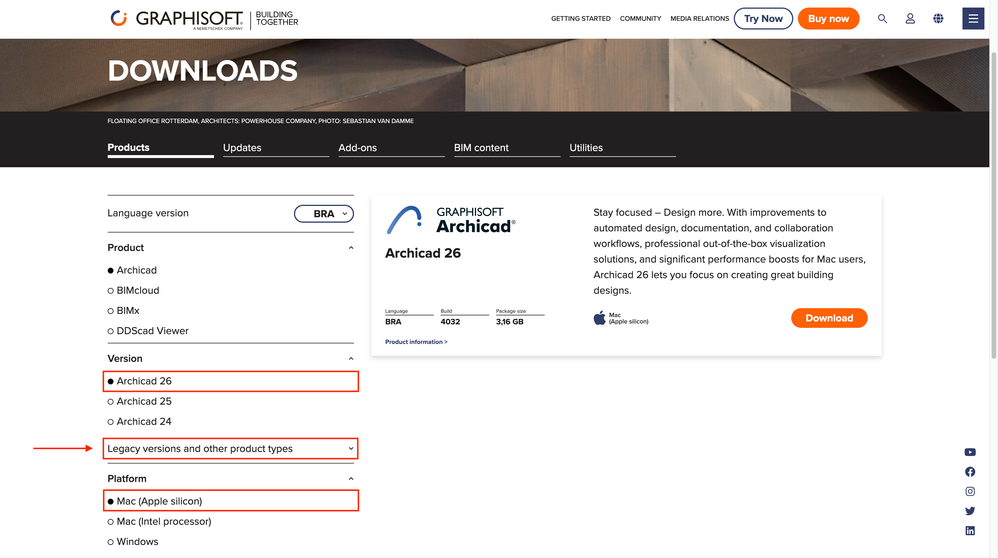Click the Buy now button
Screen dimensions: 998x558
click(x=828, y=18)
